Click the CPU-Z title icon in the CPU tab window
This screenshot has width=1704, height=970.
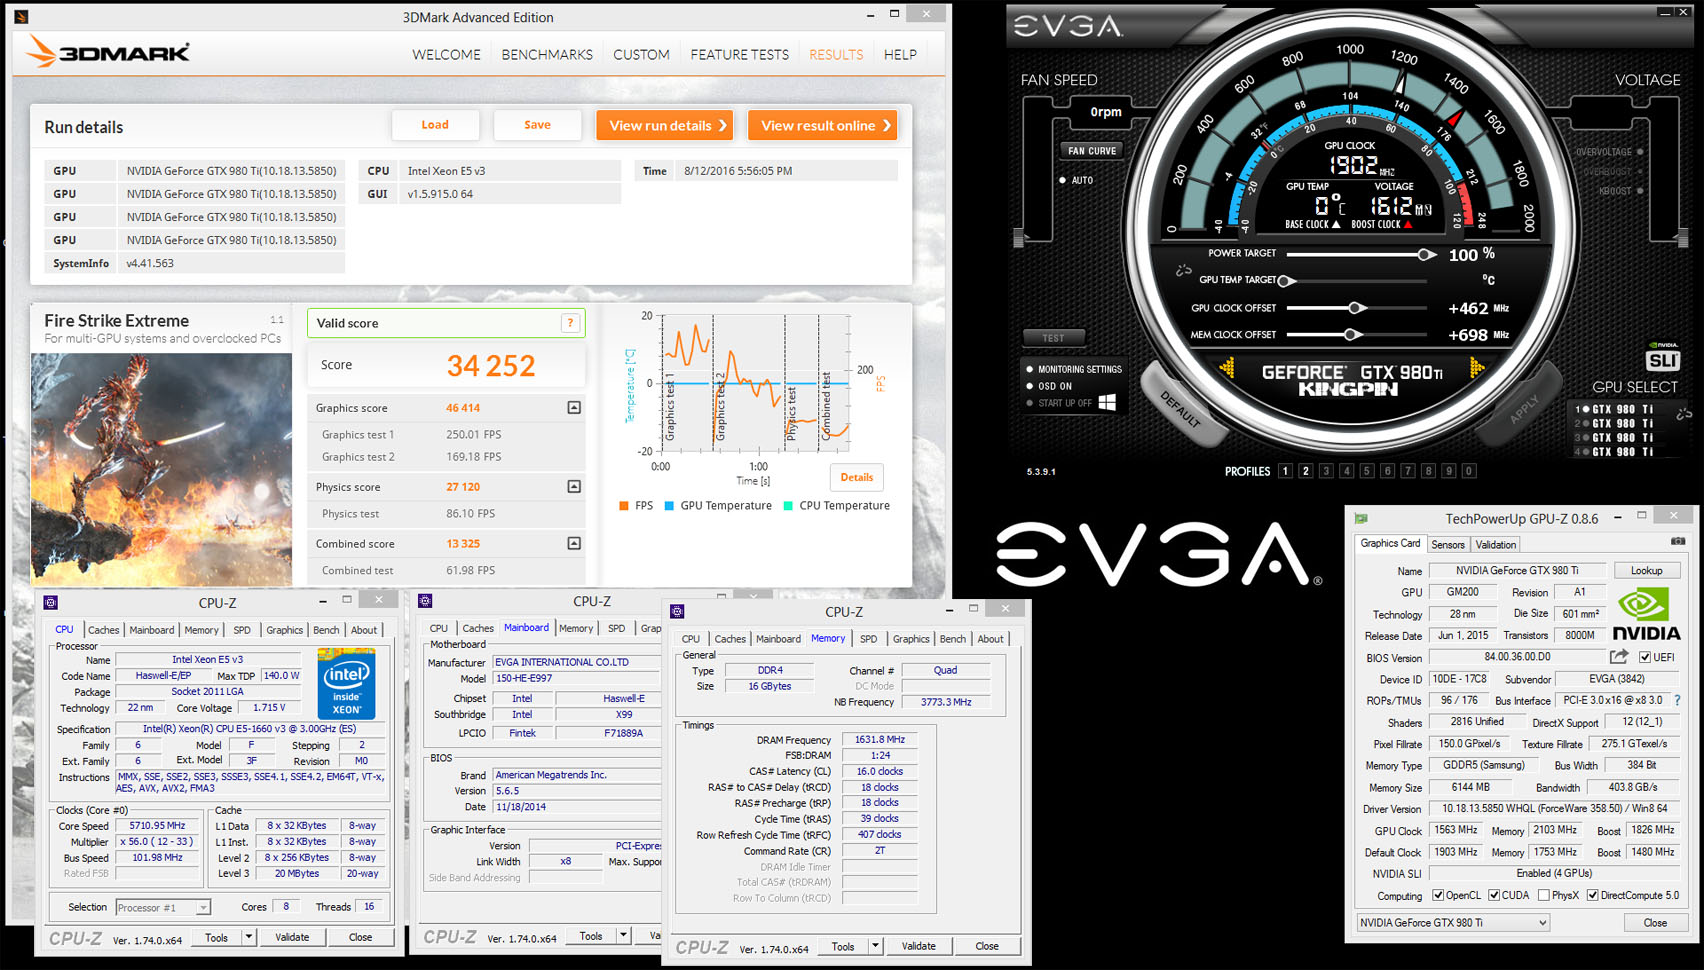(51, 602)
